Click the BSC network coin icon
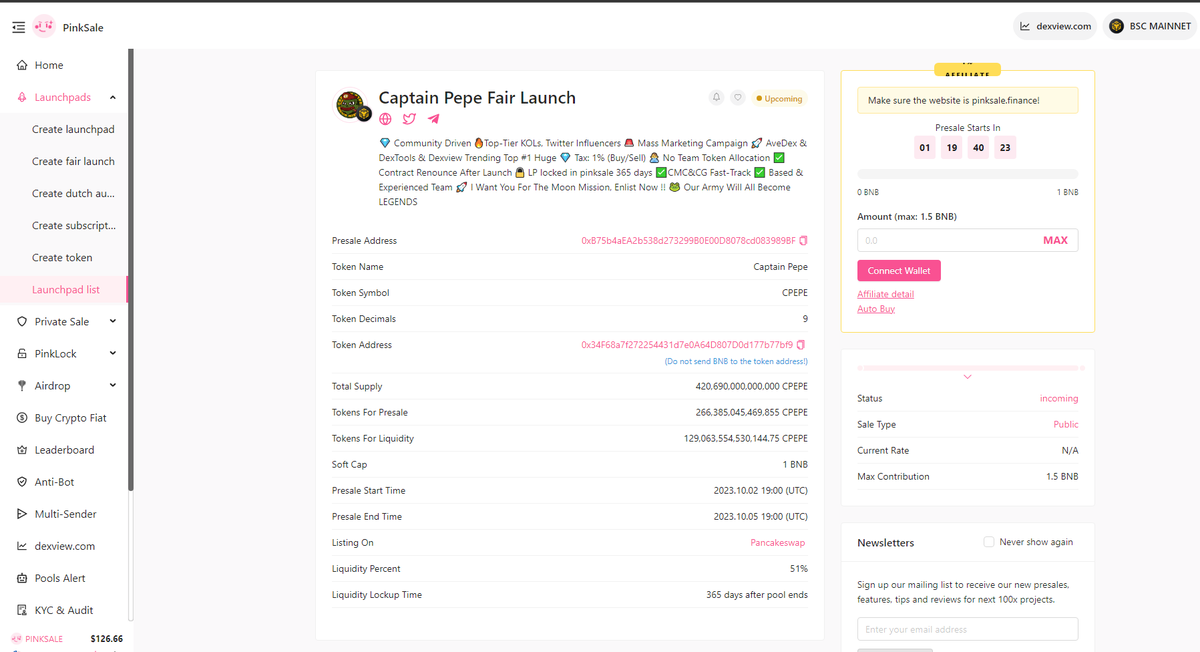Image resolution: width=1200 pixels, height=652 pixels. coord(1116,26)
